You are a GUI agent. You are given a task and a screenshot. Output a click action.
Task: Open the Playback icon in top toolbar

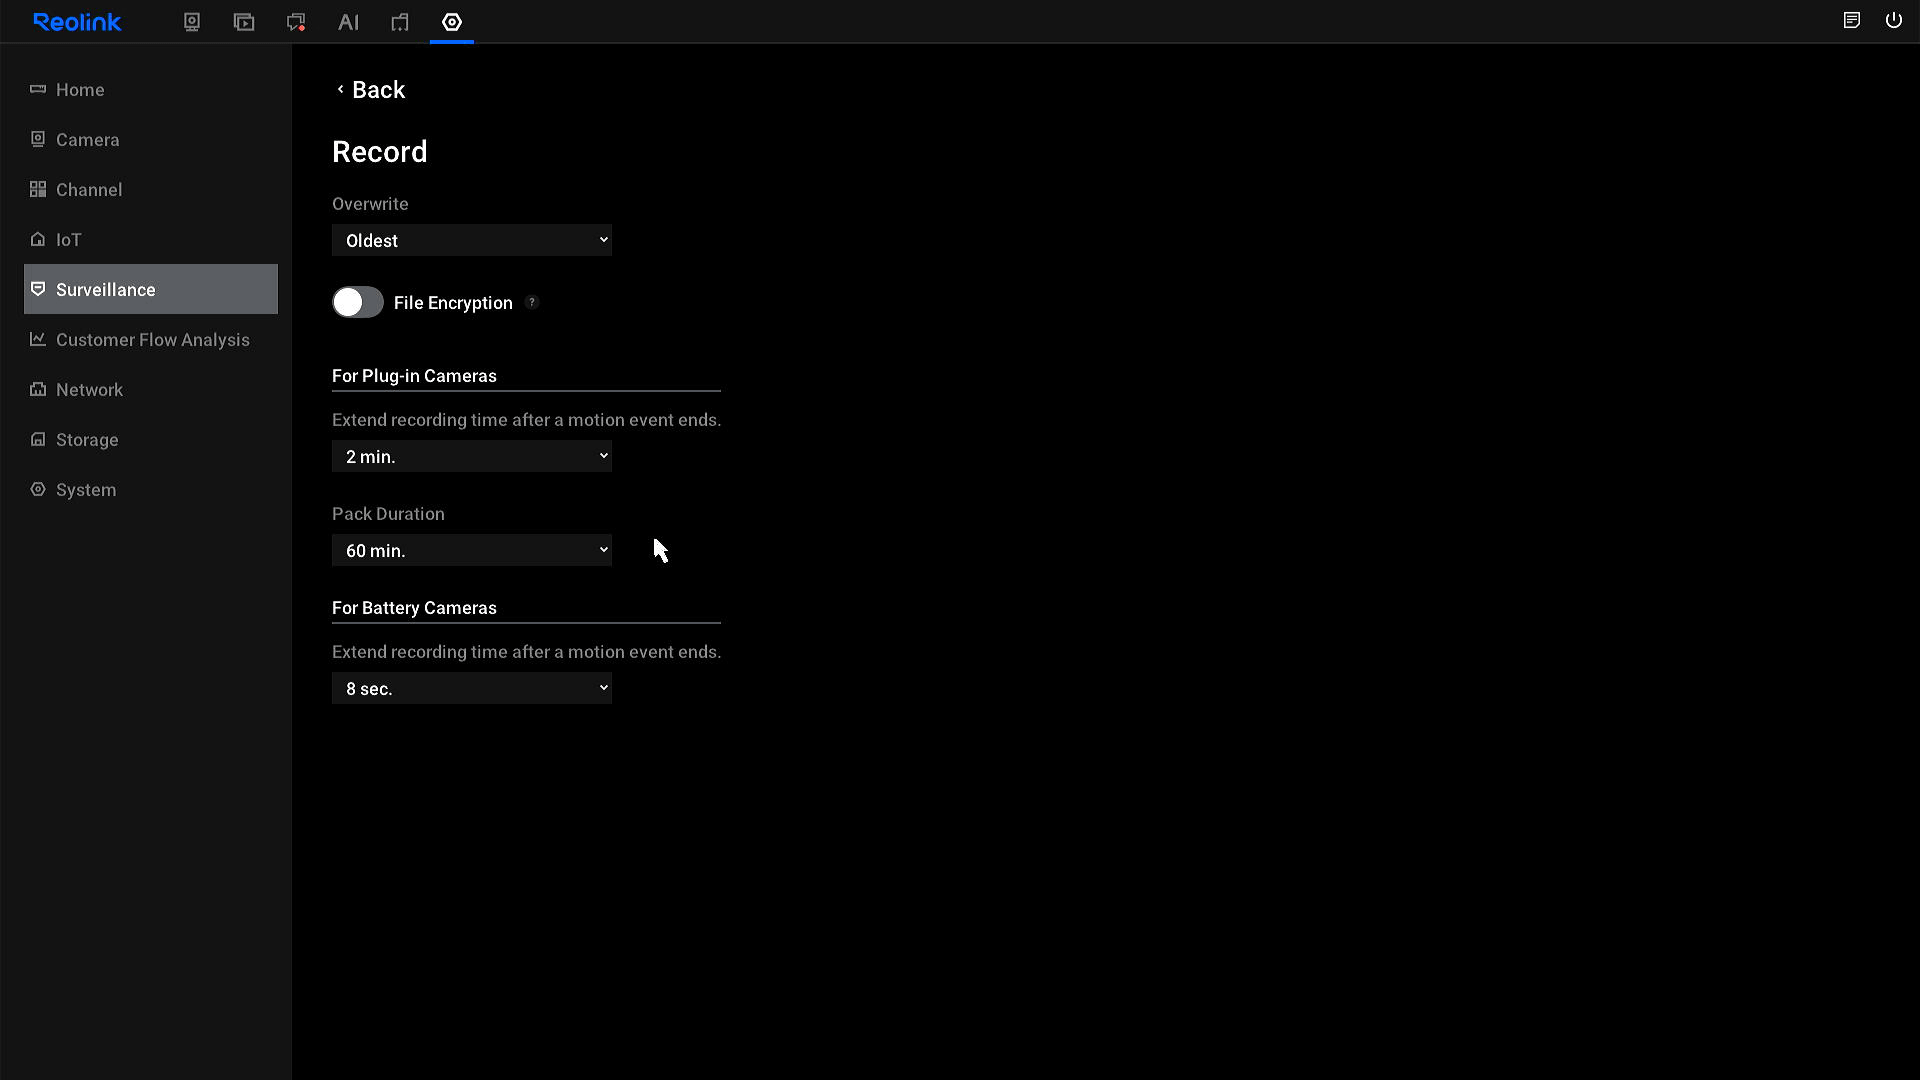pos(244,21)
